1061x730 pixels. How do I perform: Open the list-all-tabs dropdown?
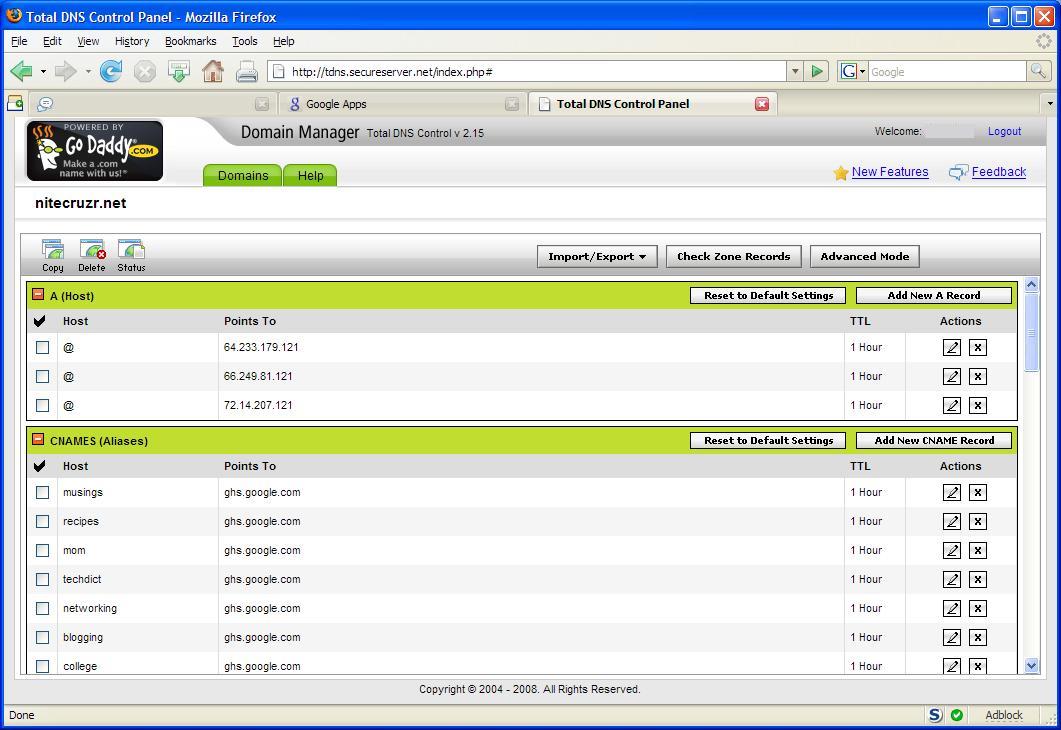1049,104
